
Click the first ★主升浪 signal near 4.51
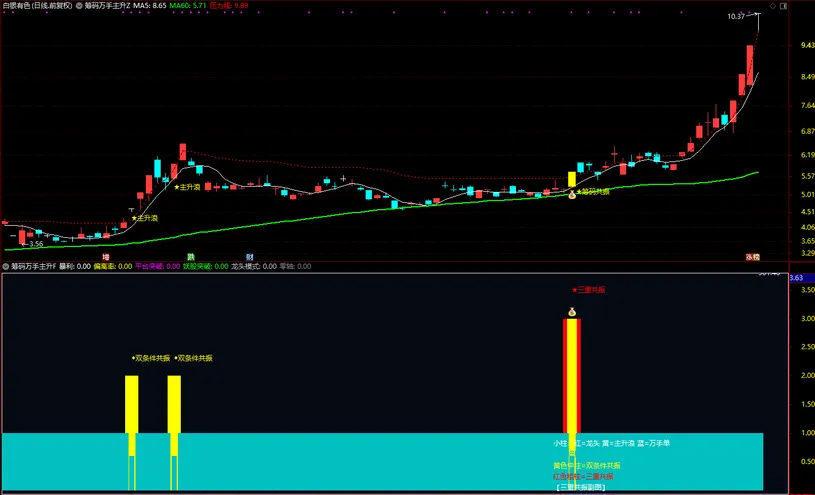coord(144,218)
